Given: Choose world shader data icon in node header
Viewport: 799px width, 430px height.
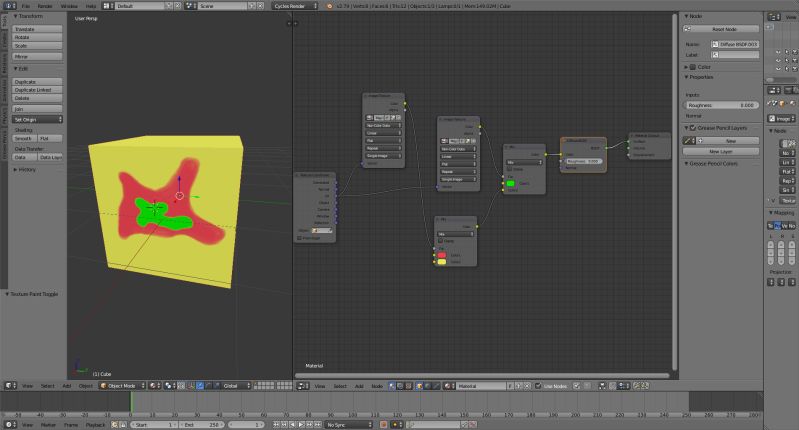Looking at the screenshot, I should click(428, 386).
